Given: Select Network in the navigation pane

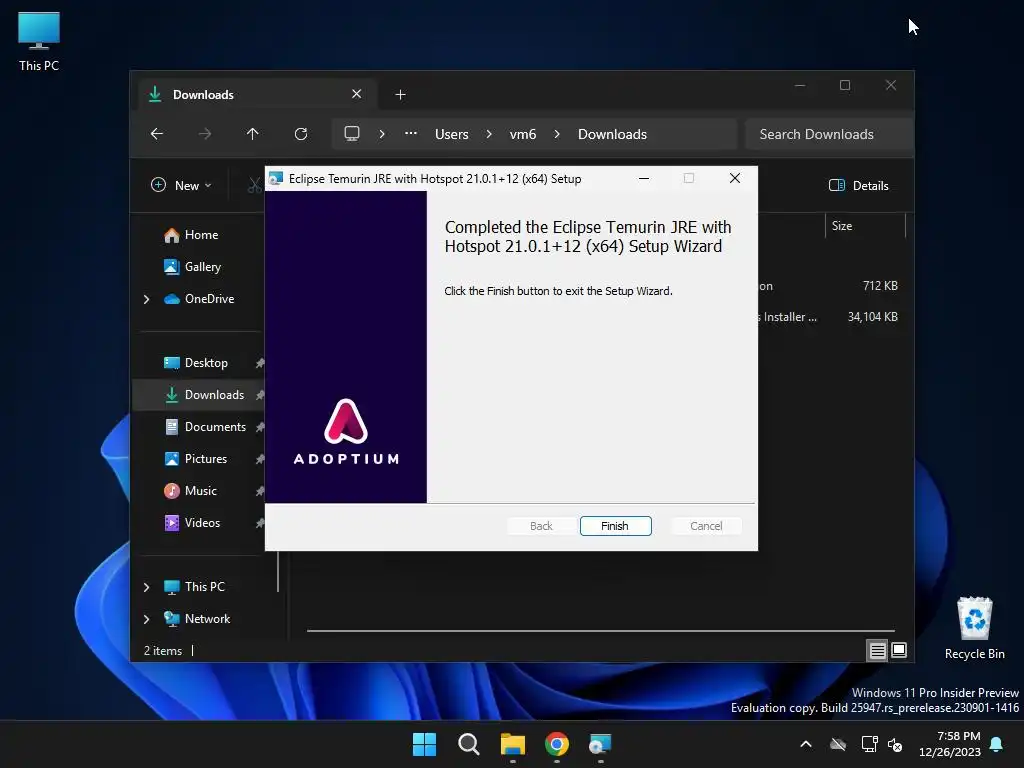Looking at the screenshot, I should tap(207, 618).
